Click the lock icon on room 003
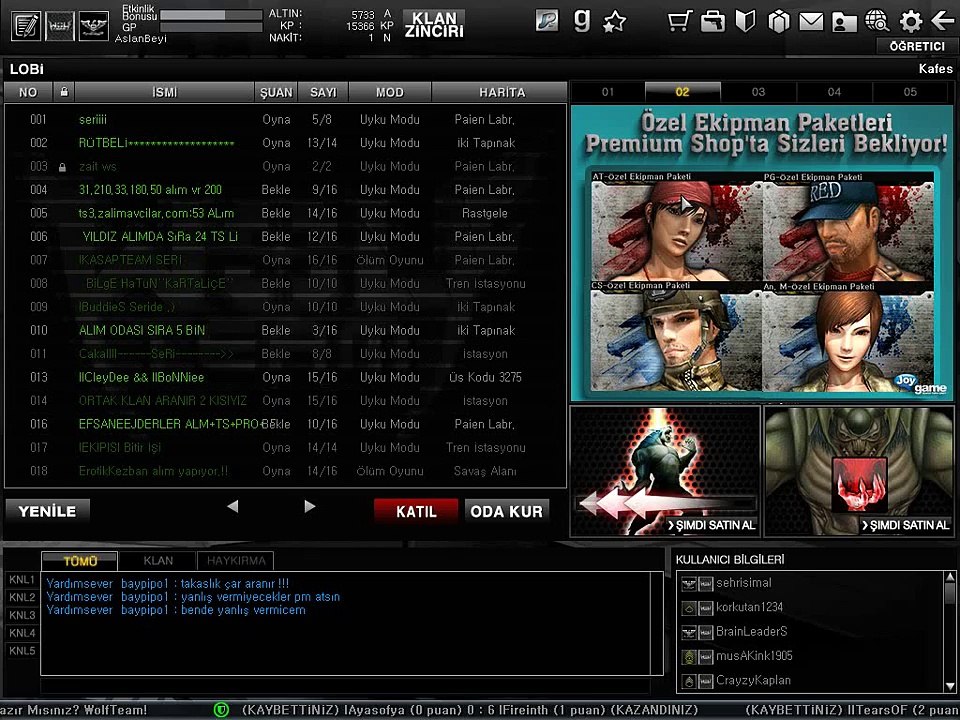Viewport: 960px width, 720px height. (62, 167)
